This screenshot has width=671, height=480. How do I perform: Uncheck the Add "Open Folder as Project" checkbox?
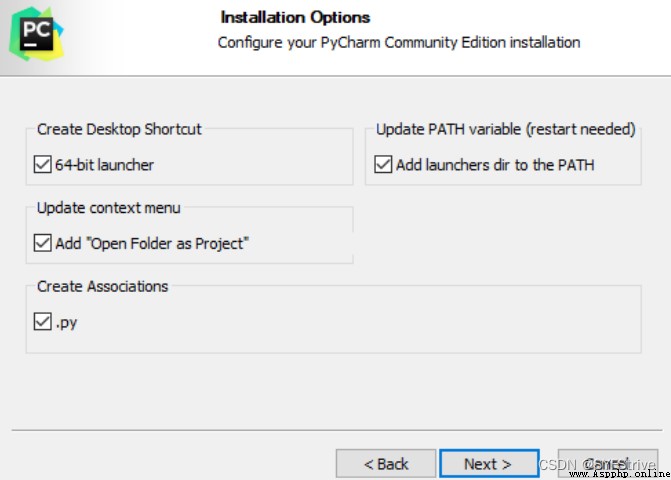[x=42, y=243]
